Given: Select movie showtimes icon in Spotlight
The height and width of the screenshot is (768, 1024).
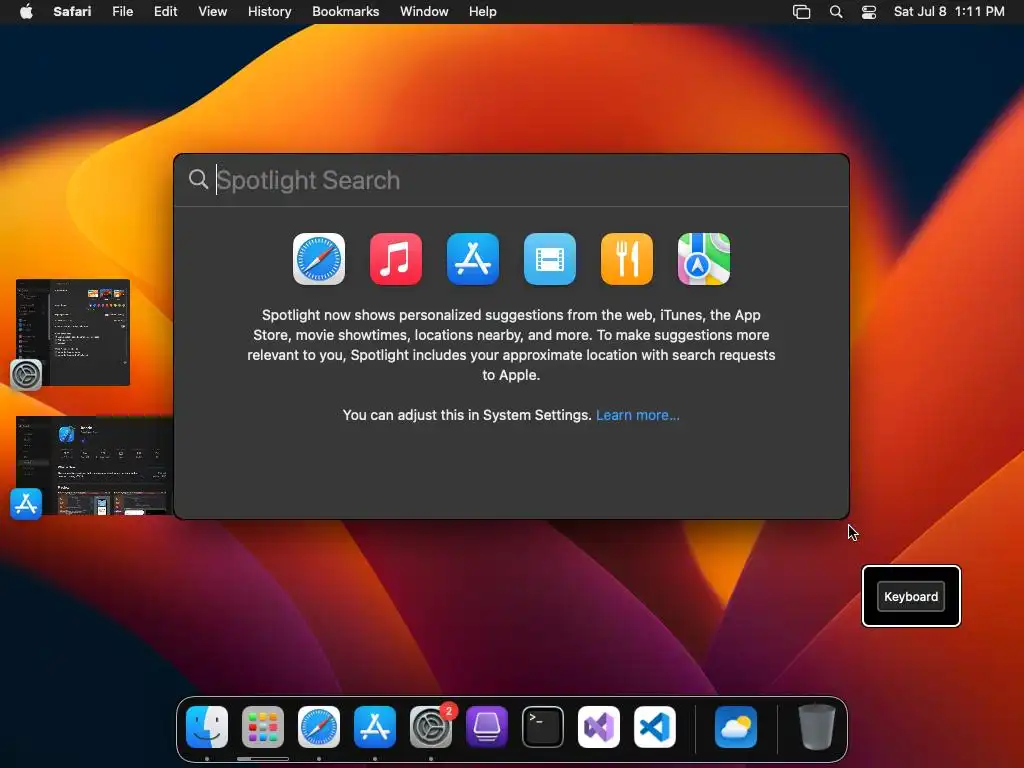Looking at the screenshot, I should point(550,259).
